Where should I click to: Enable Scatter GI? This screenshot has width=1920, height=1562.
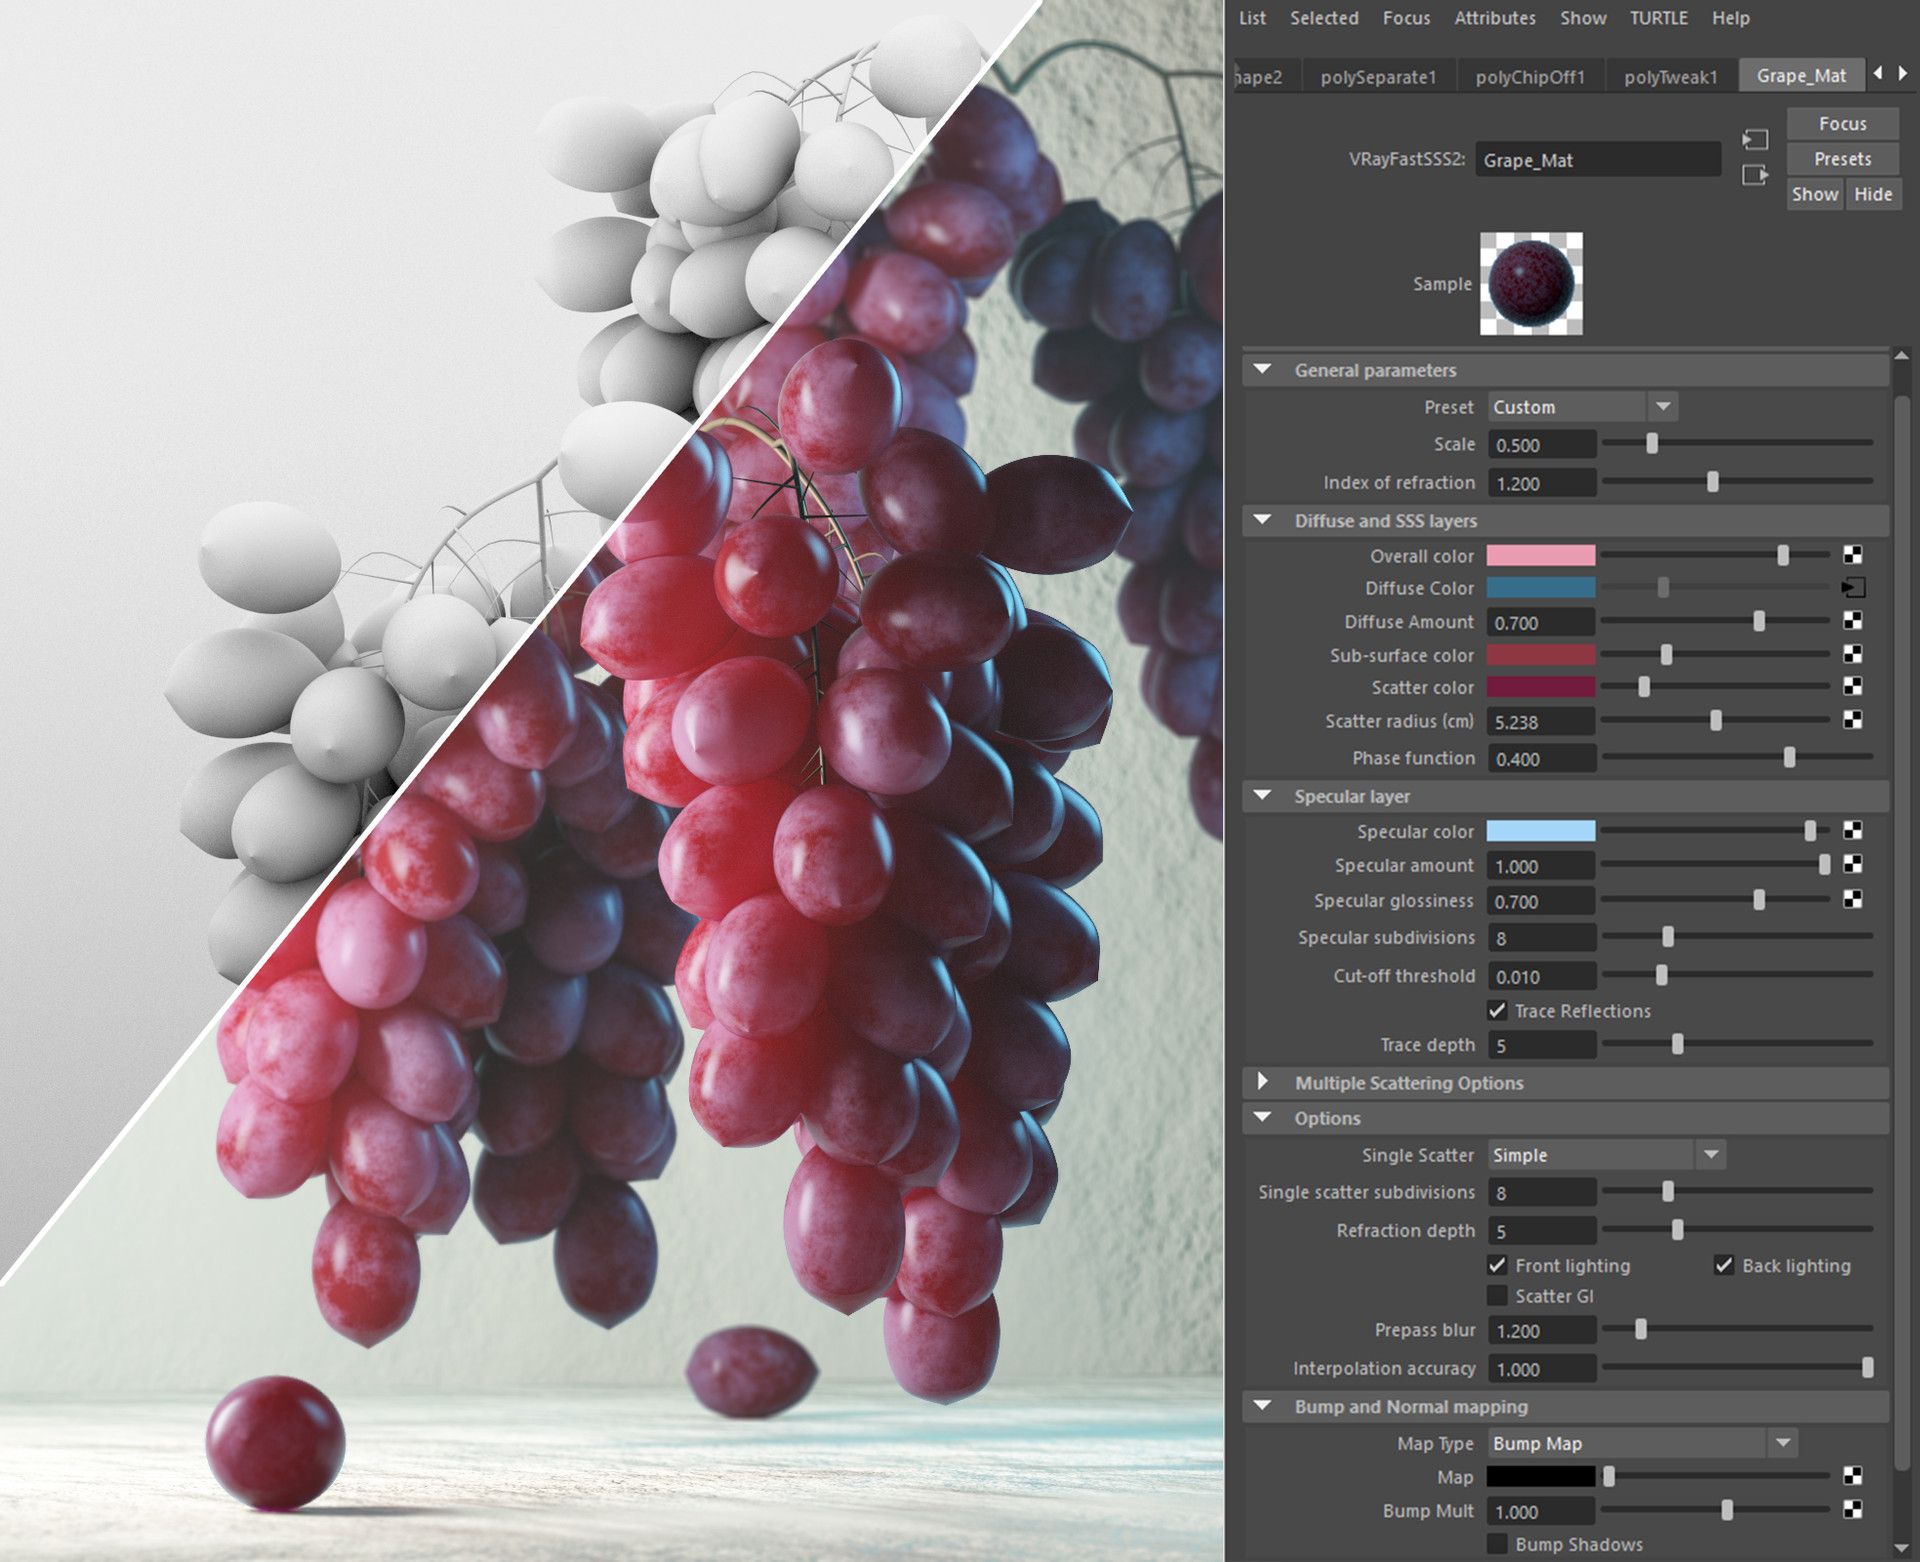(1497, 1295)
